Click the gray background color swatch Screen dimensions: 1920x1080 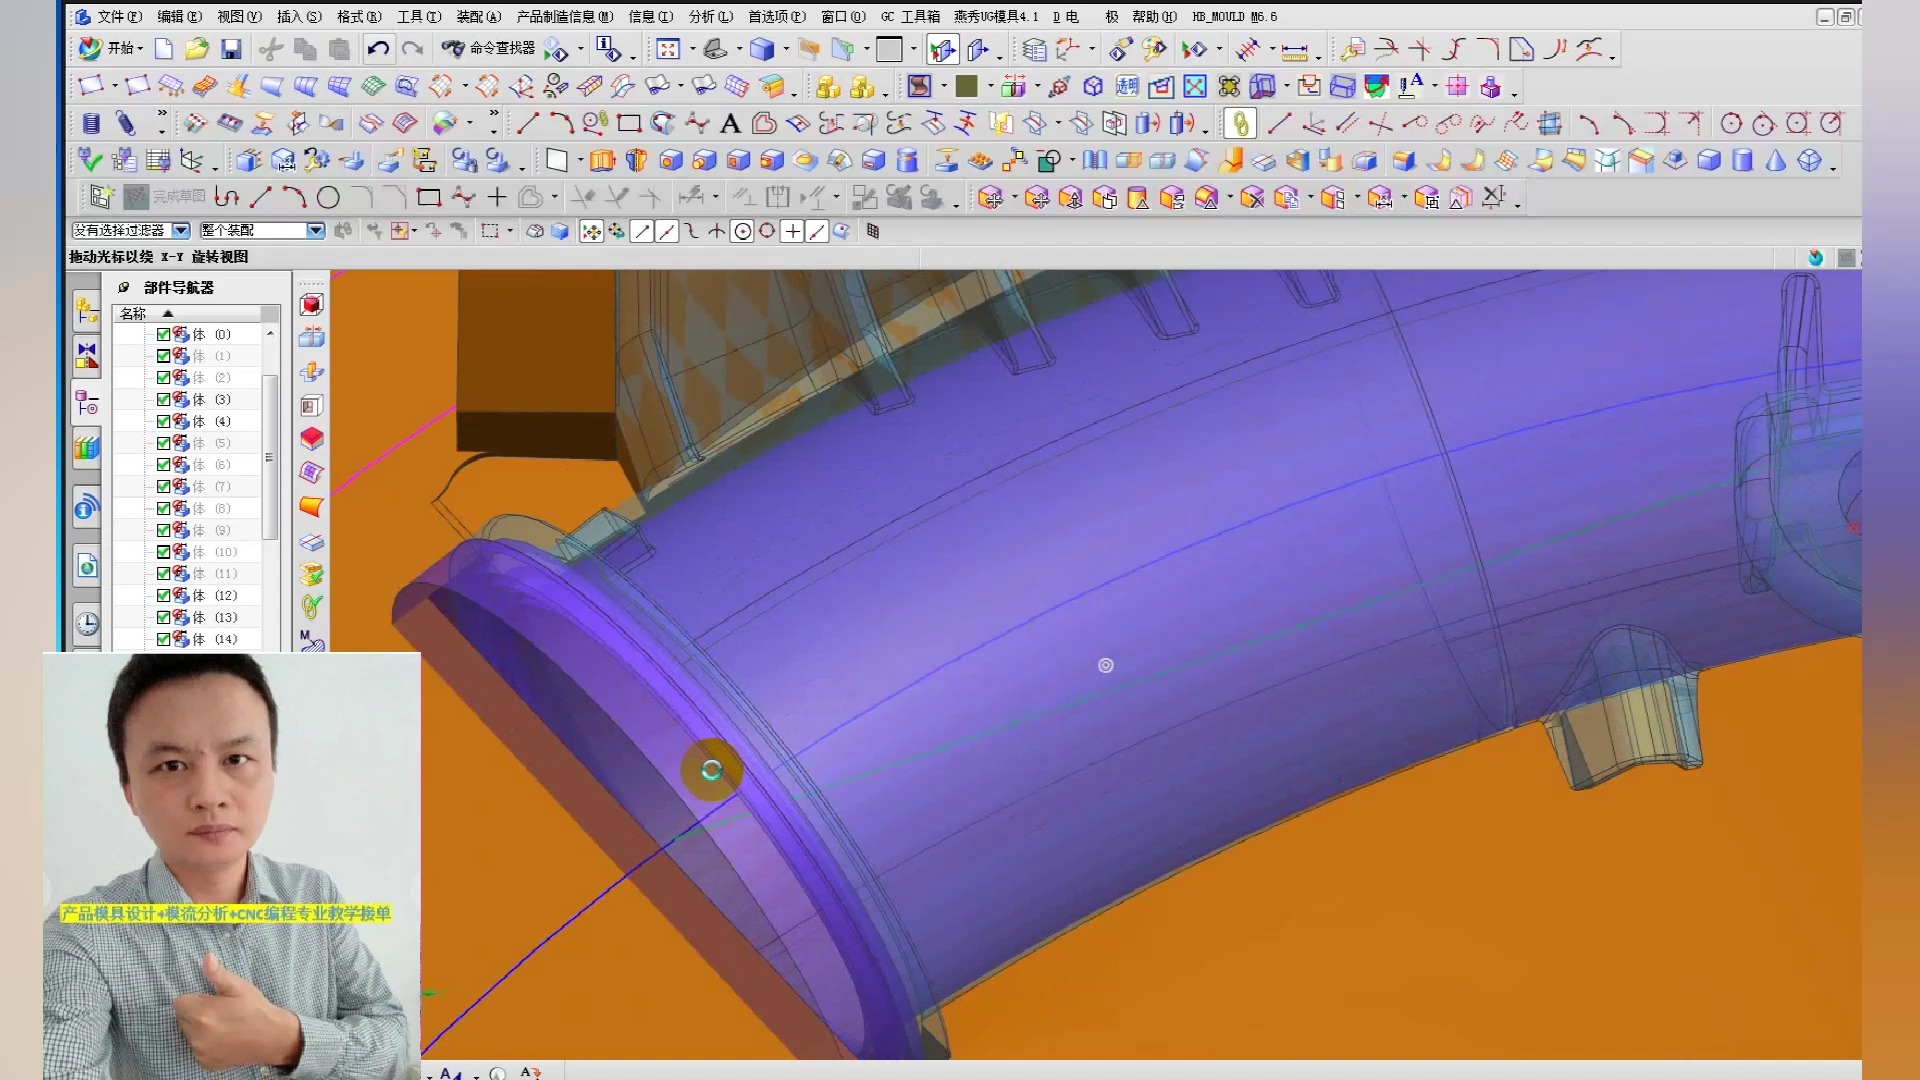click(889, 49)
